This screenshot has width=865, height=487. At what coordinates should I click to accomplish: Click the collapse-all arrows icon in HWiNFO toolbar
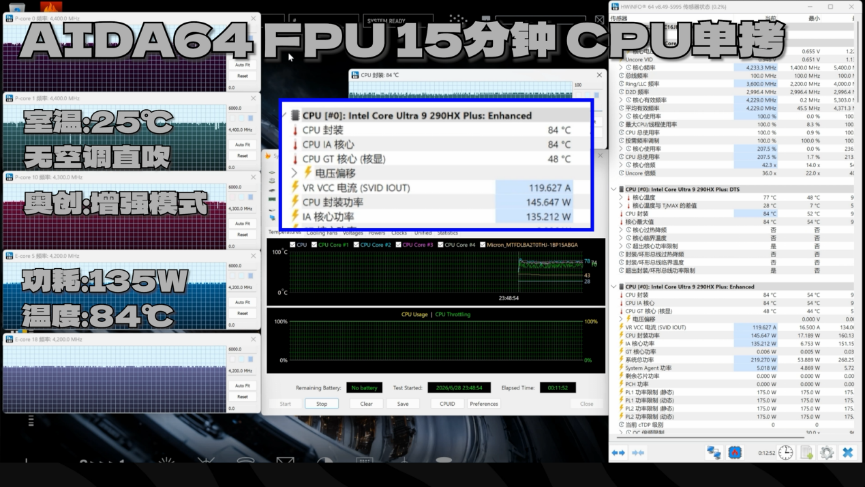point(638,453)
